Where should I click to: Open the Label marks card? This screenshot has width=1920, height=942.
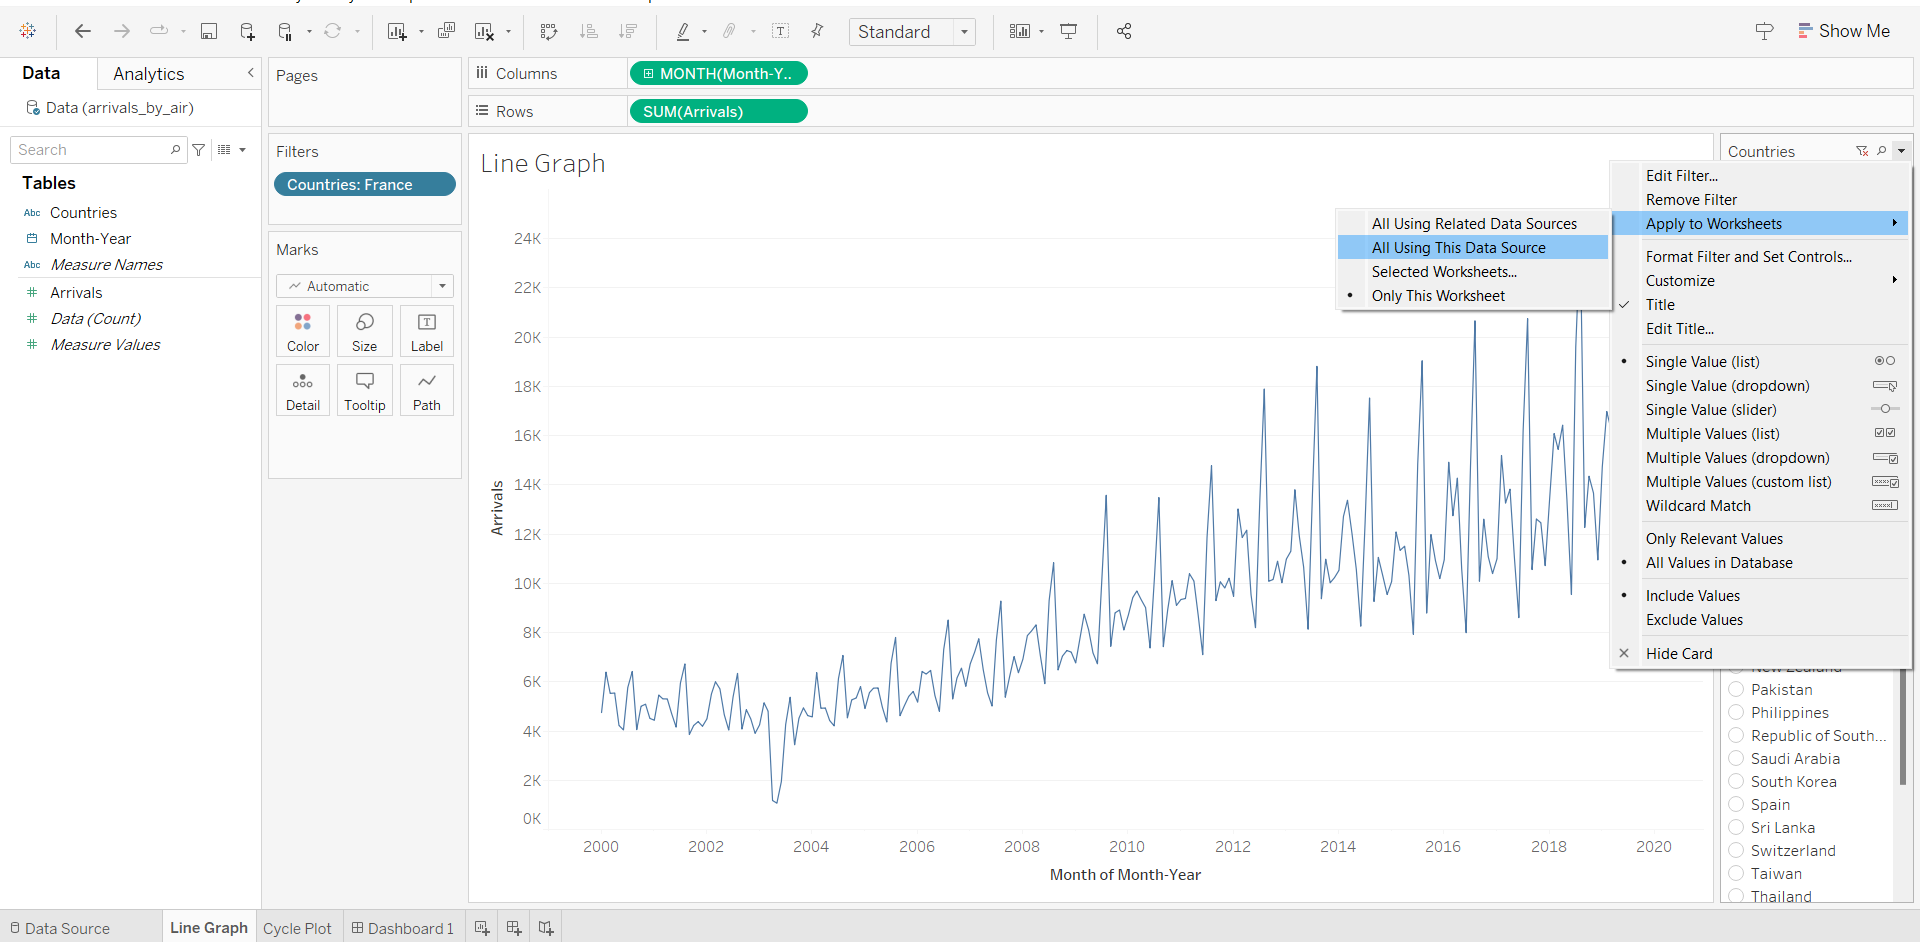[427, 331]
